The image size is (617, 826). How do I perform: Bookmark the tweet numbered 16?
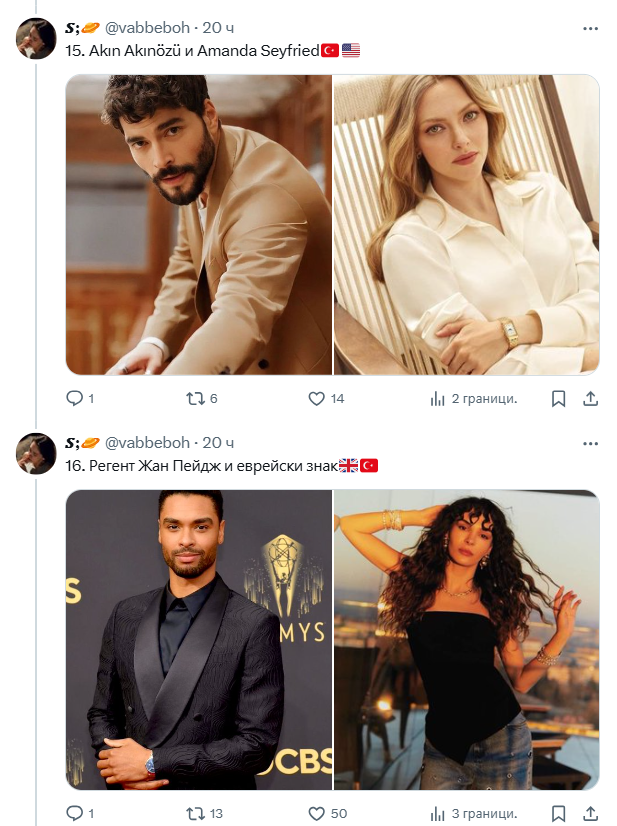tap(559, 812)
